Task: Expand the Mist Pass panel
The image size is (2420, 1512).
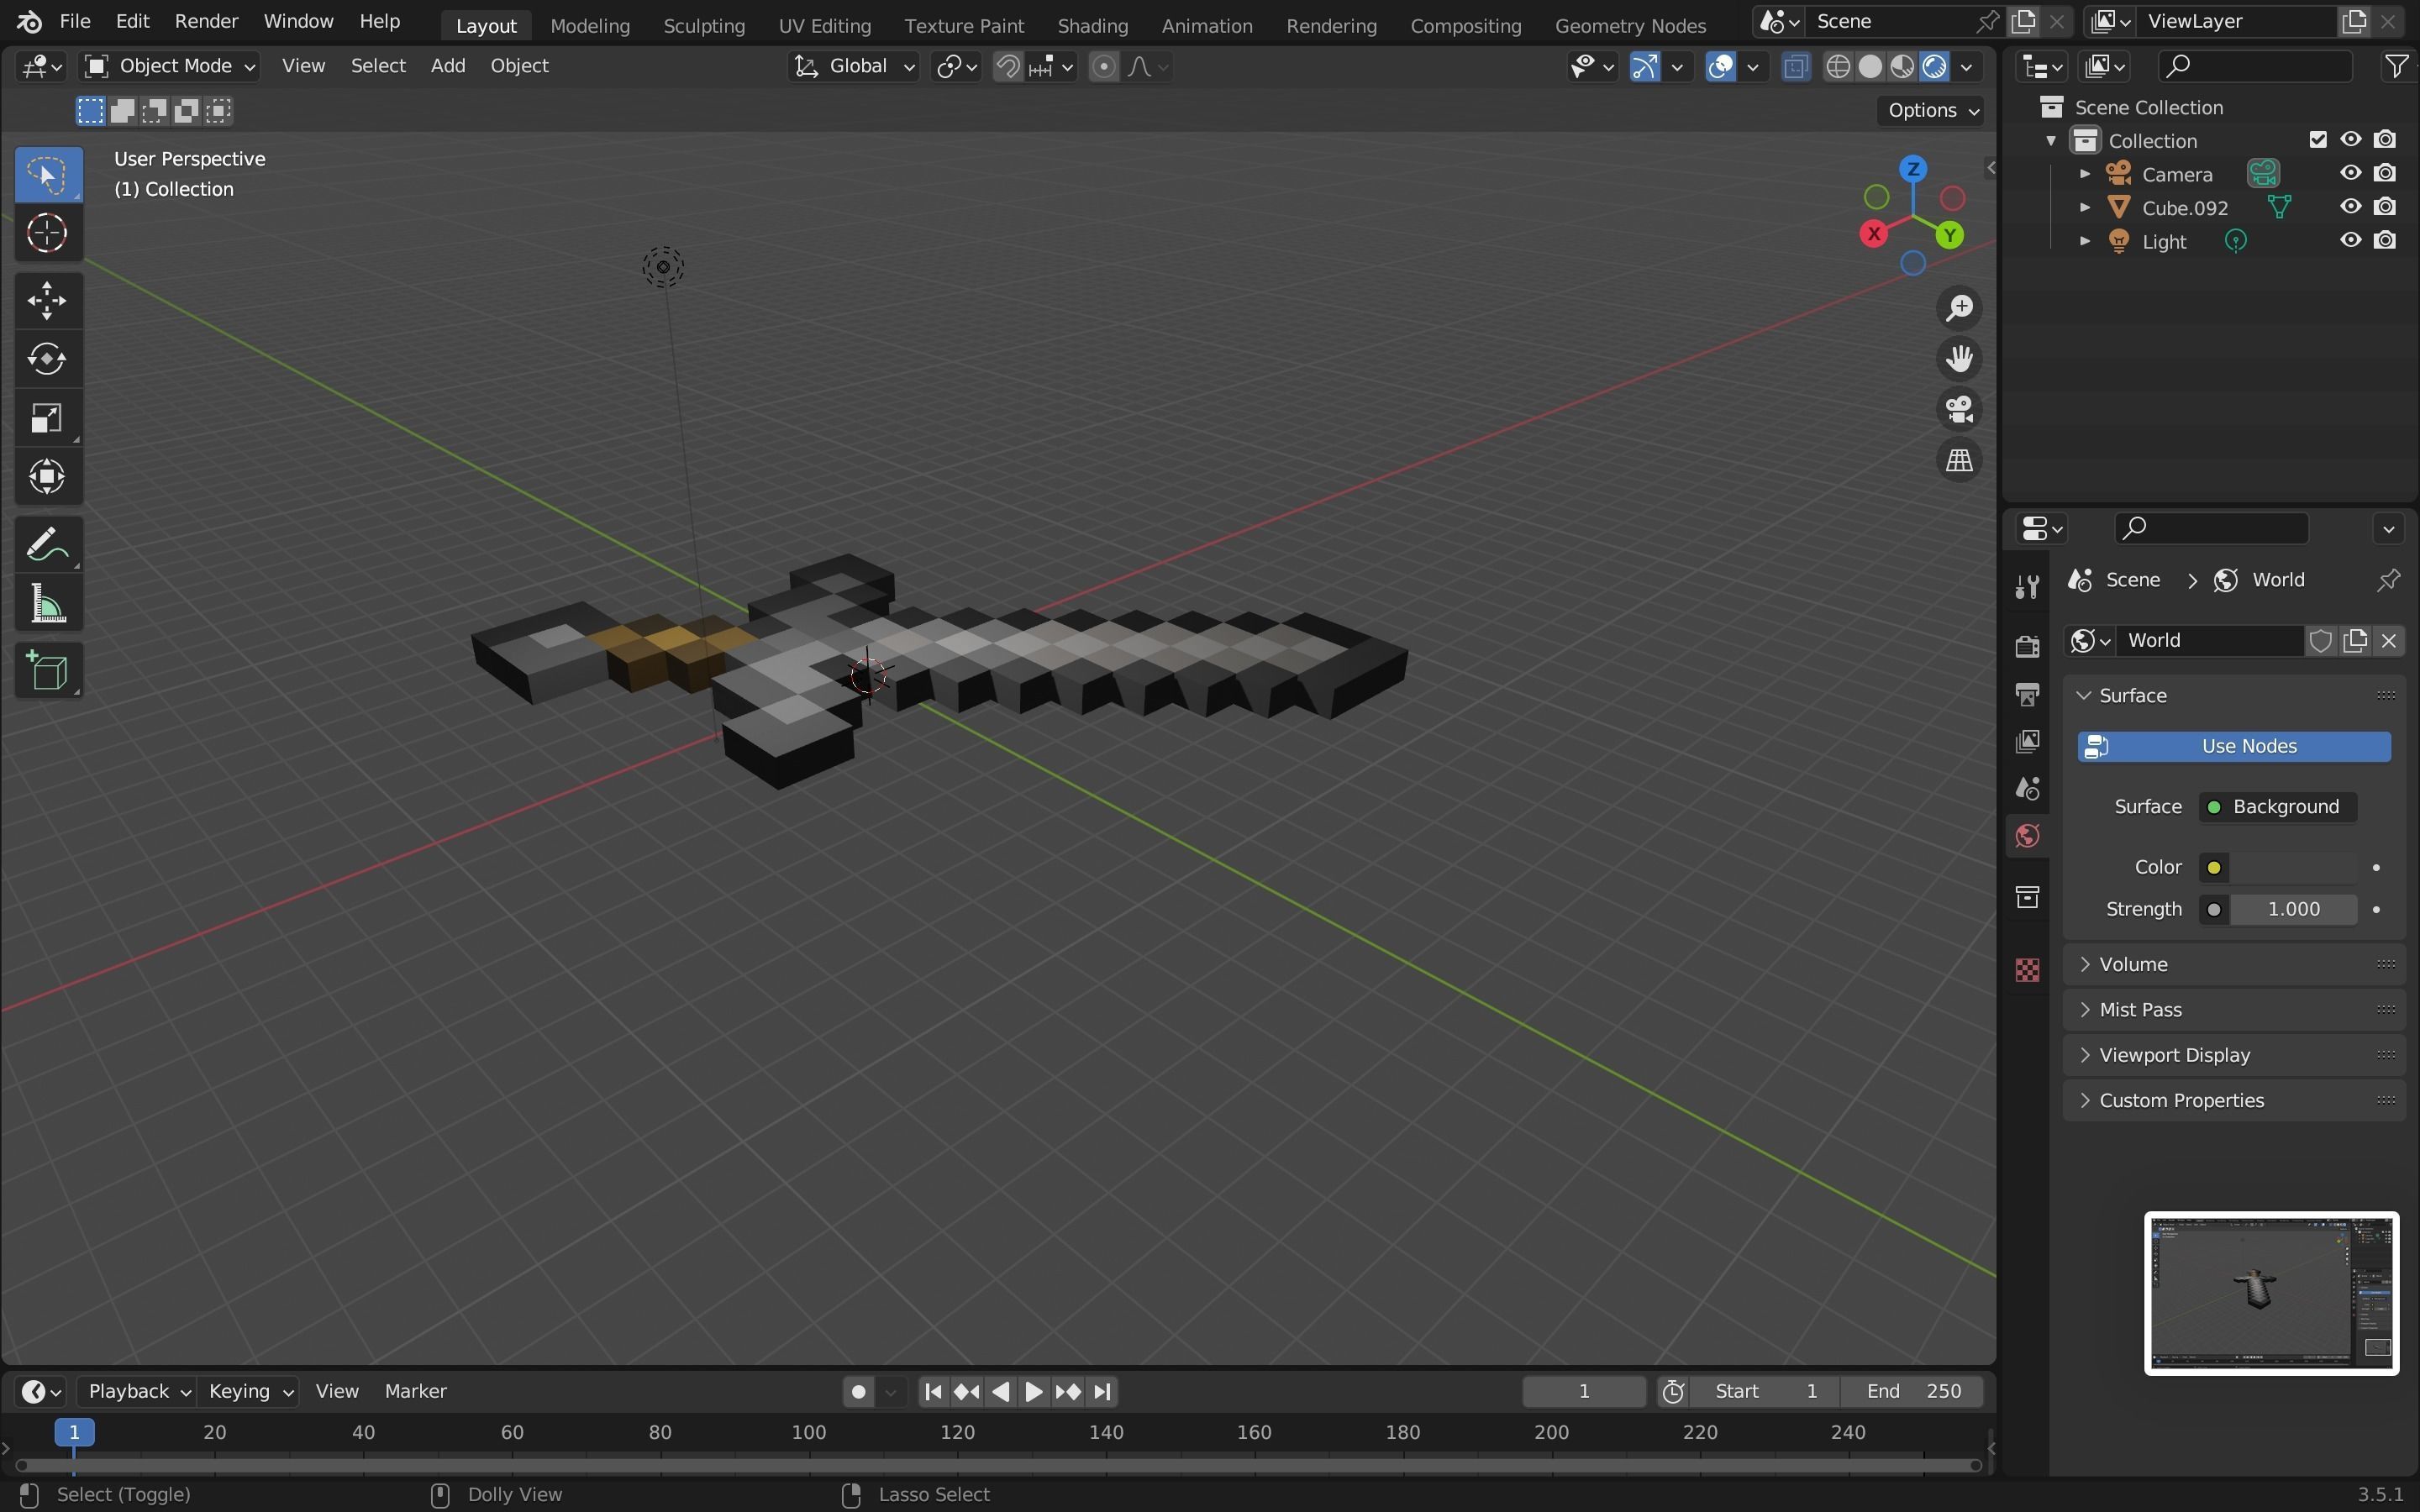Action: point(2234,1009)
